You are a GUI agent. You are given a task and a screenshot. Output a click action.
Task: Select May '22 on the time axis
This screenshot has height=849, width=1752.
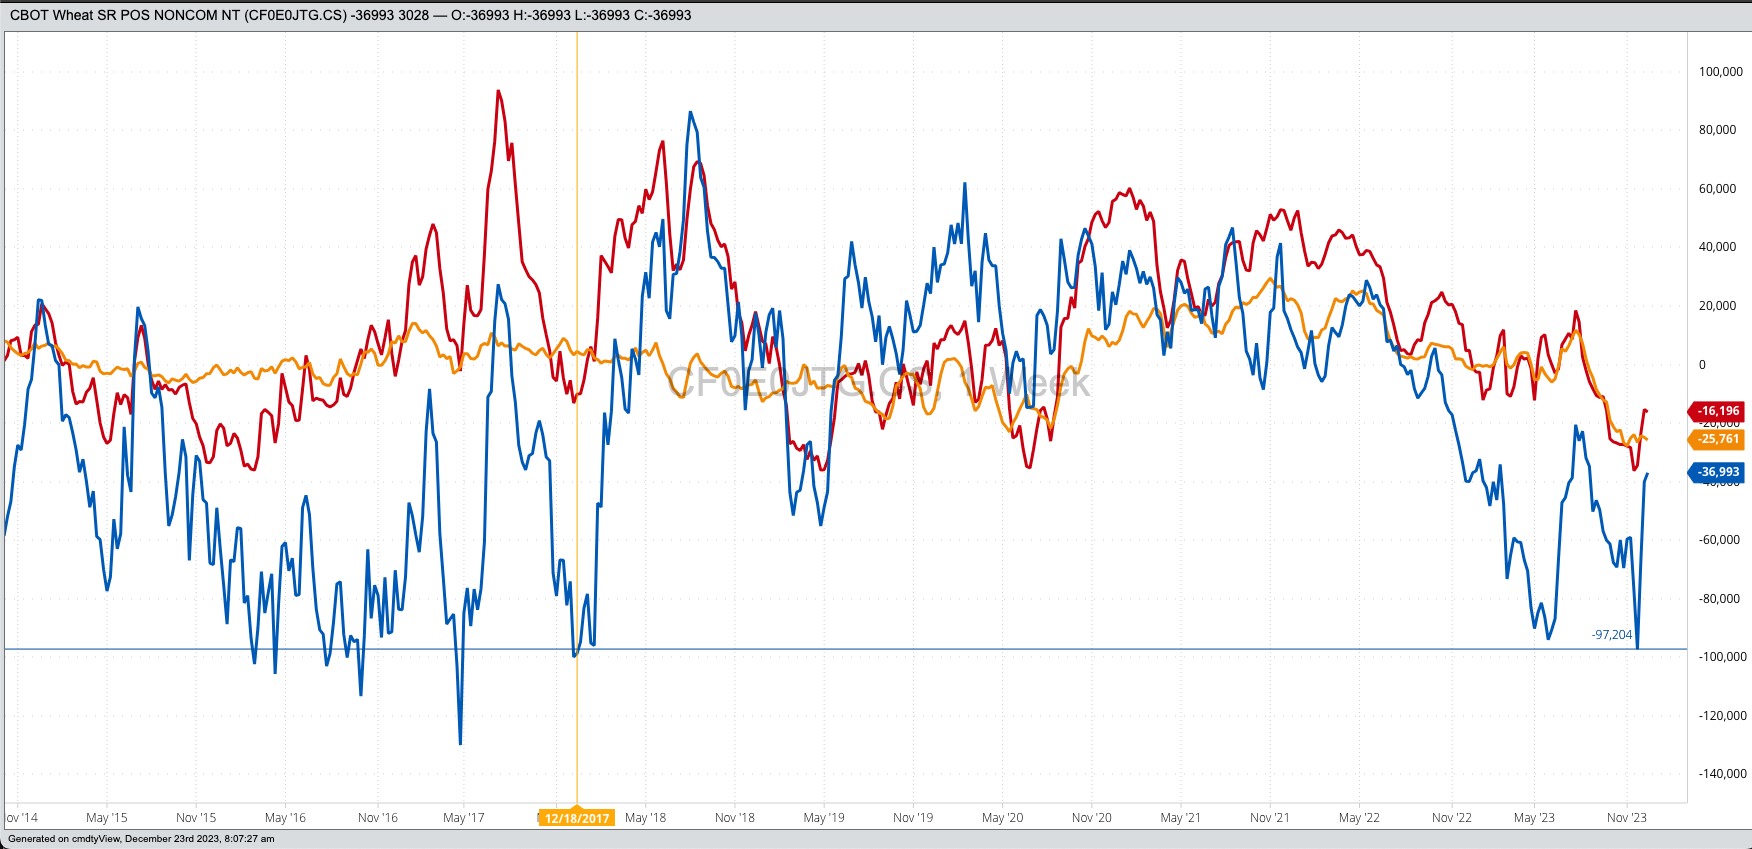click(x=1359, y=818)
